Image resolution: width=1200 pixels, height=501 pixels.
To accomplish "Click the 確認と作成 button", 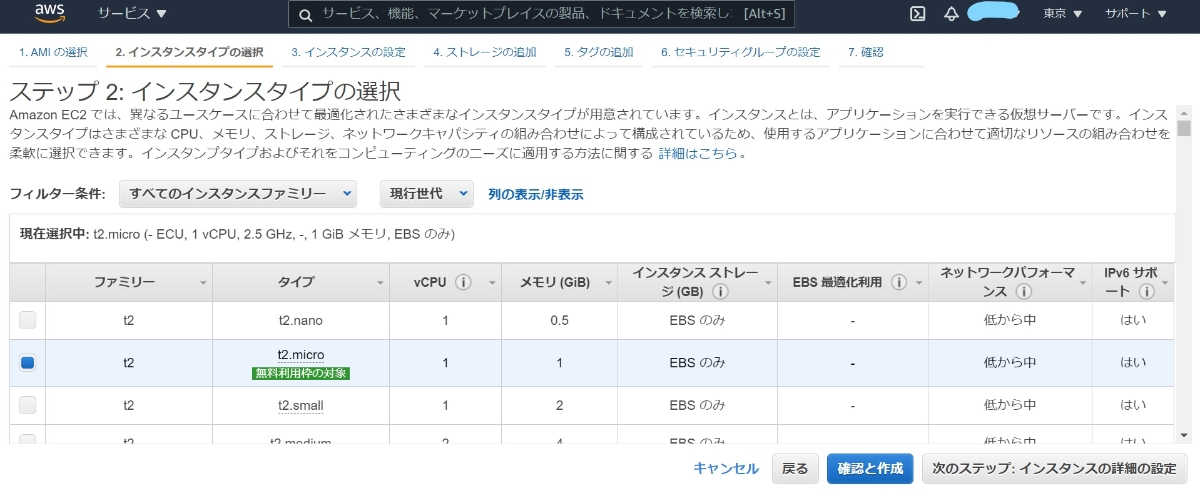I will pyautogui.click(x=870, y=468).
